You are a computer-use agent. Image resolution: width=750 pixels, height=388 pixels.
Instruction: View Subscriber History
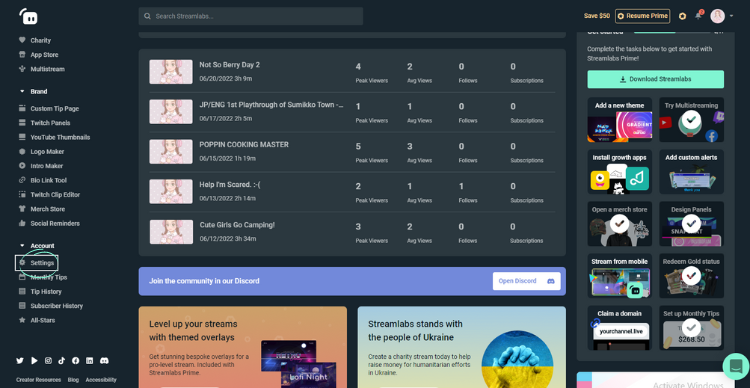click(x=56, y=306)
